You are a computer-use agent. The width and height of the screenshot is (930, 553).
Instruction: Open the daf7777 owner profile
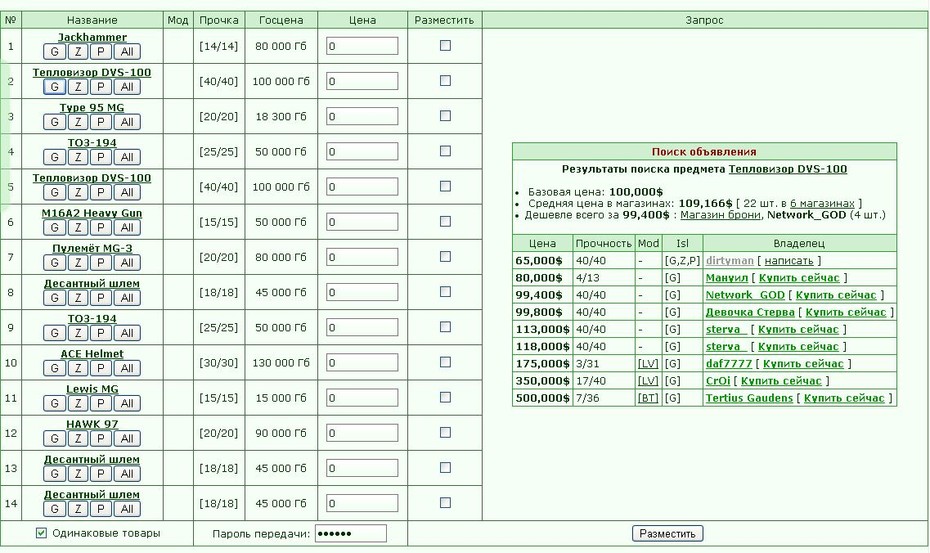(729, 364)
